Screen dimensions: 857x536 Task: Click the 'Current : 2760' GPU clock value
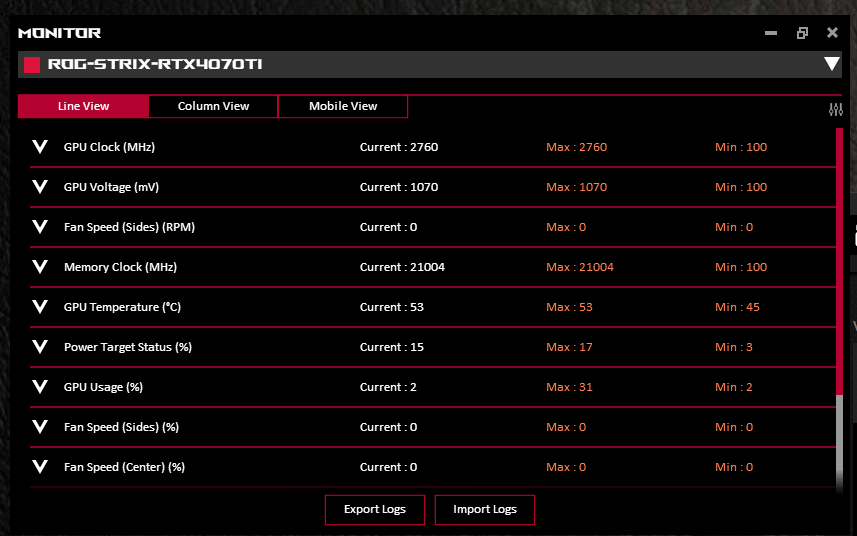(399, 147)
